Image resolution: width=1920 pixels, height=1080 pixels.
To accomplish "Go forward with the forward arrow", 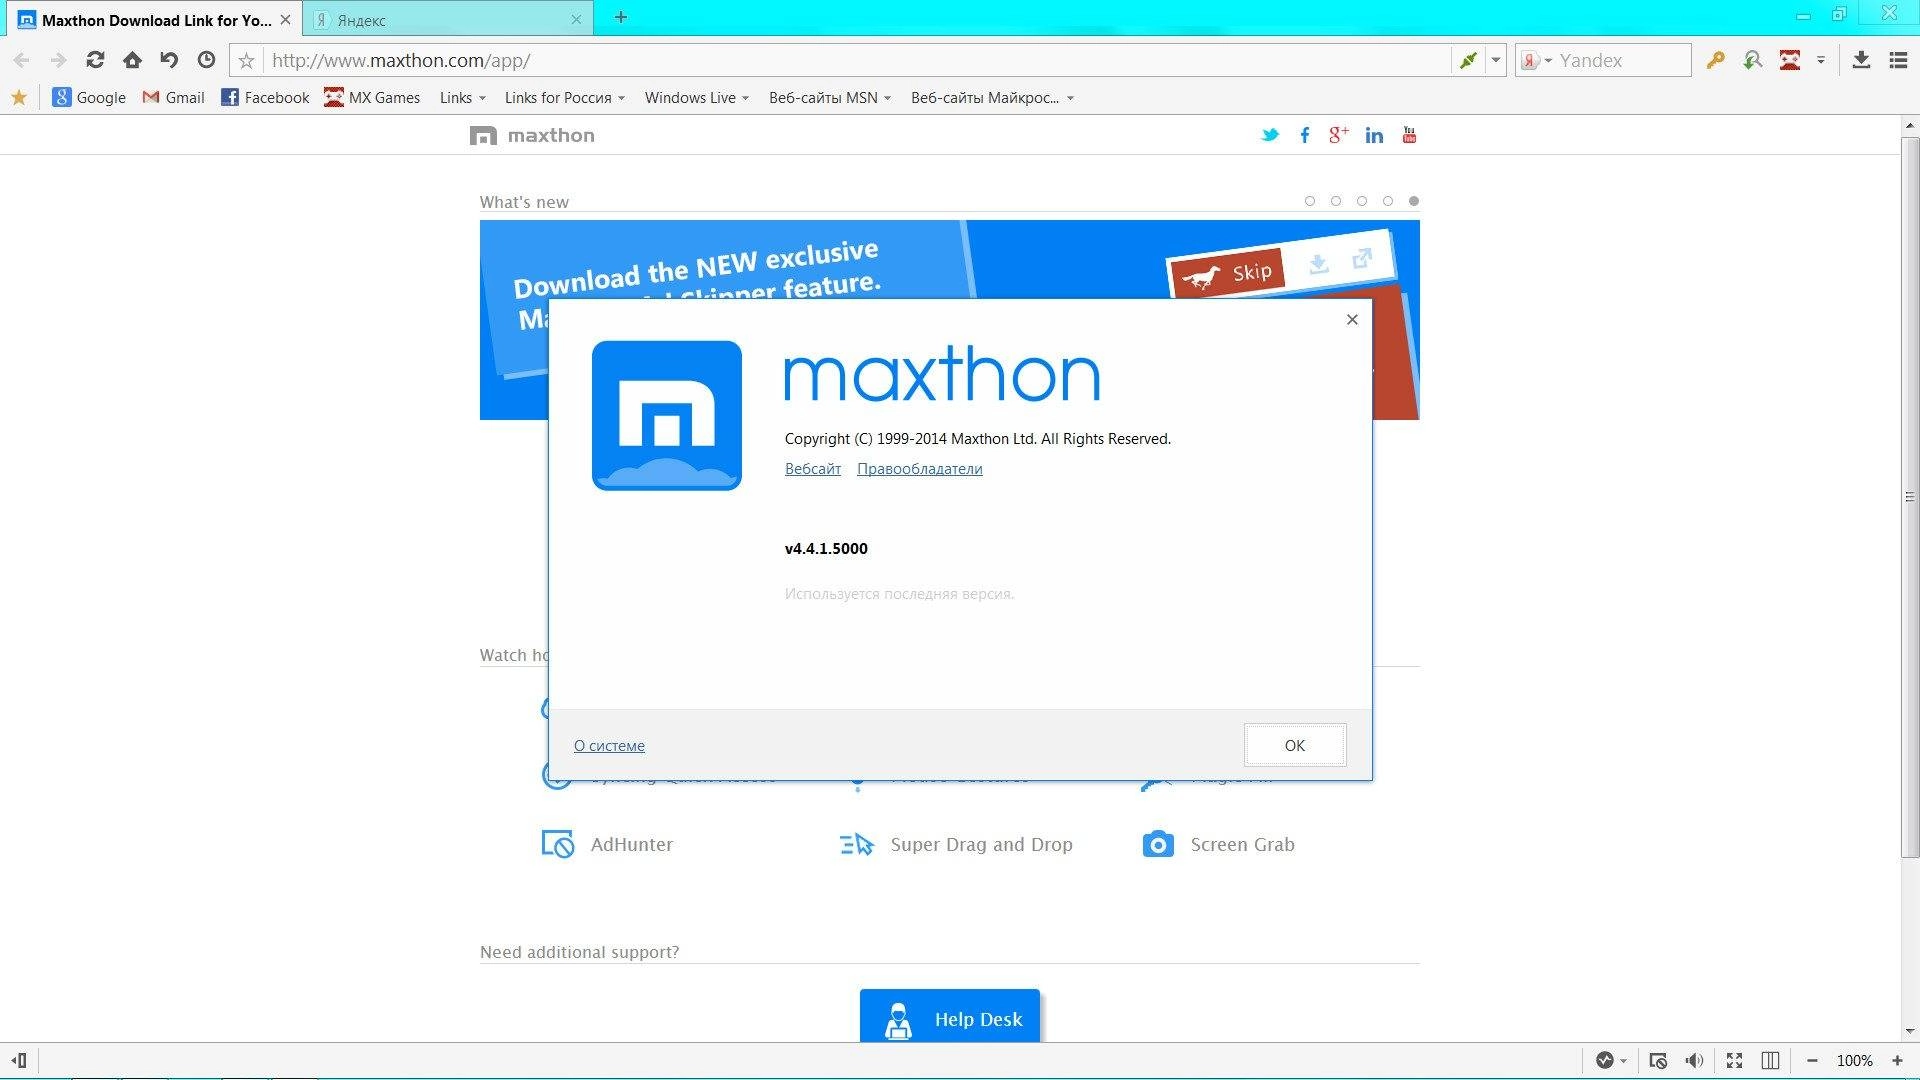I will point(58,60).
